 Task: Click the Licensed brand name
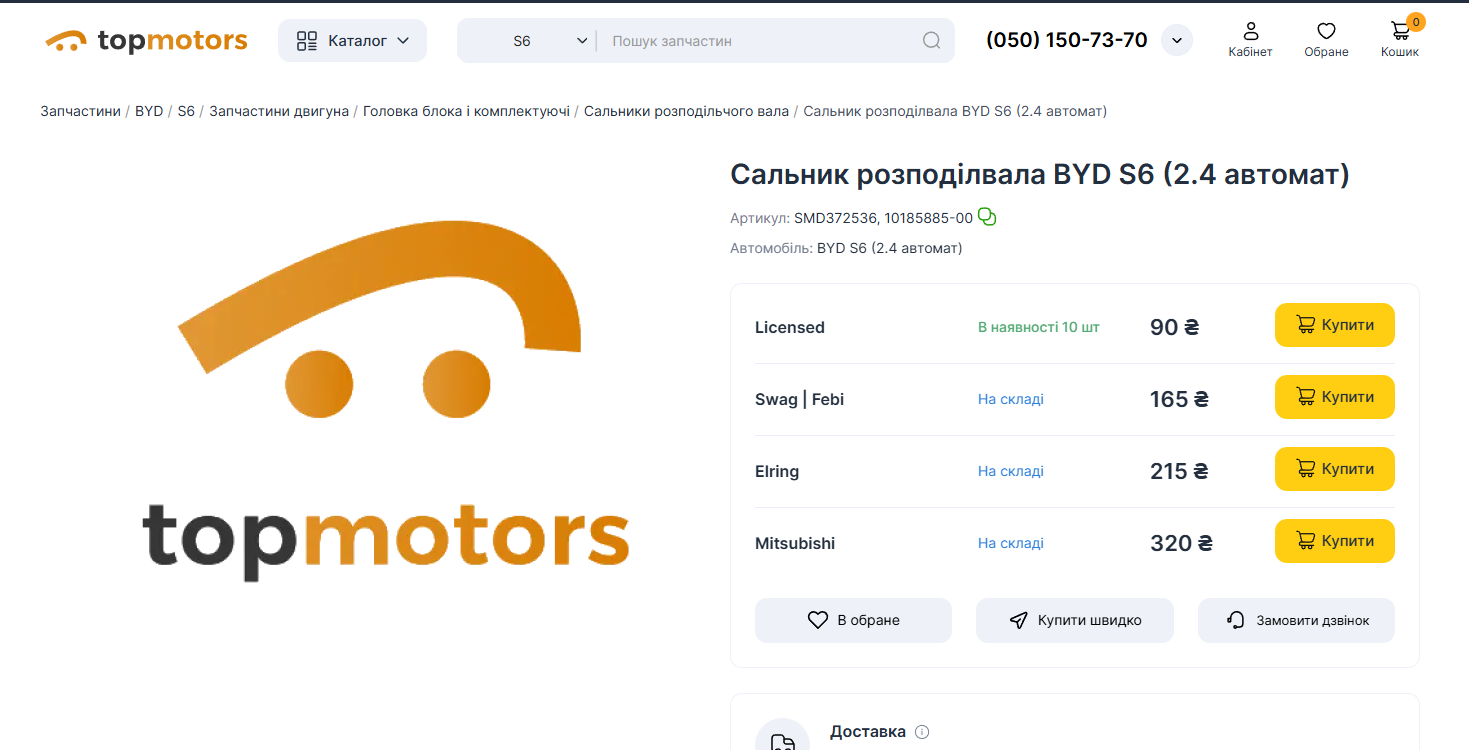(790, 327)
